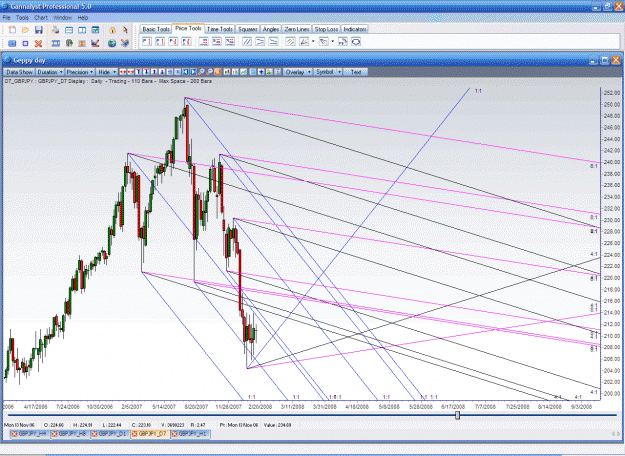Click the orange square icon after the magnifiers

tap(217, 72)
